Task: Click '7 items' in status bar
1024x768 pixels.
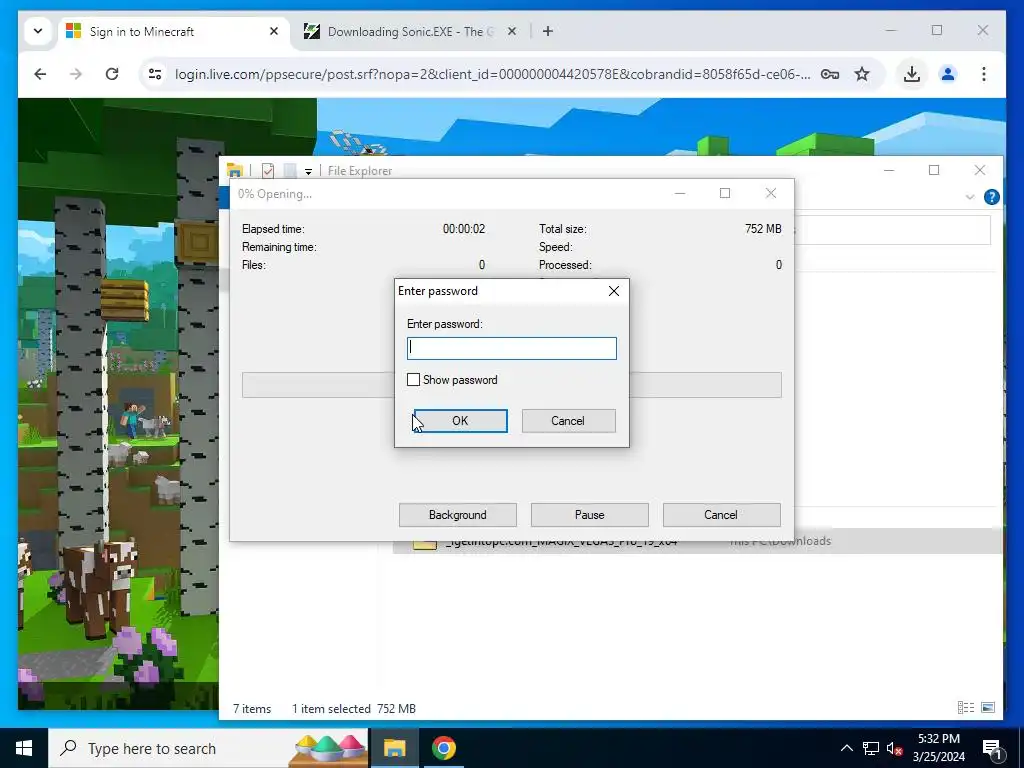Action: click(x=252, y=709)
